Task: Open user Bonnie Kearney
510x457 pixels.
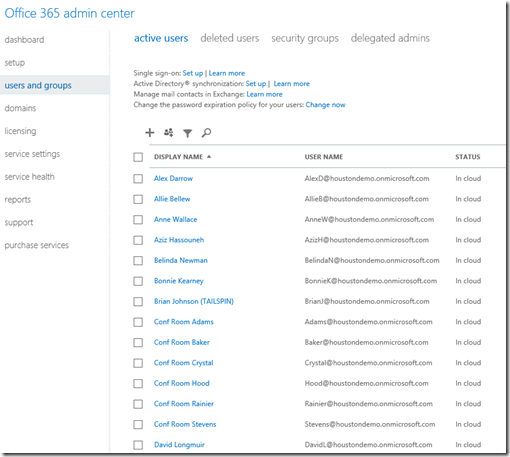Action: click(x=179, y=281)
